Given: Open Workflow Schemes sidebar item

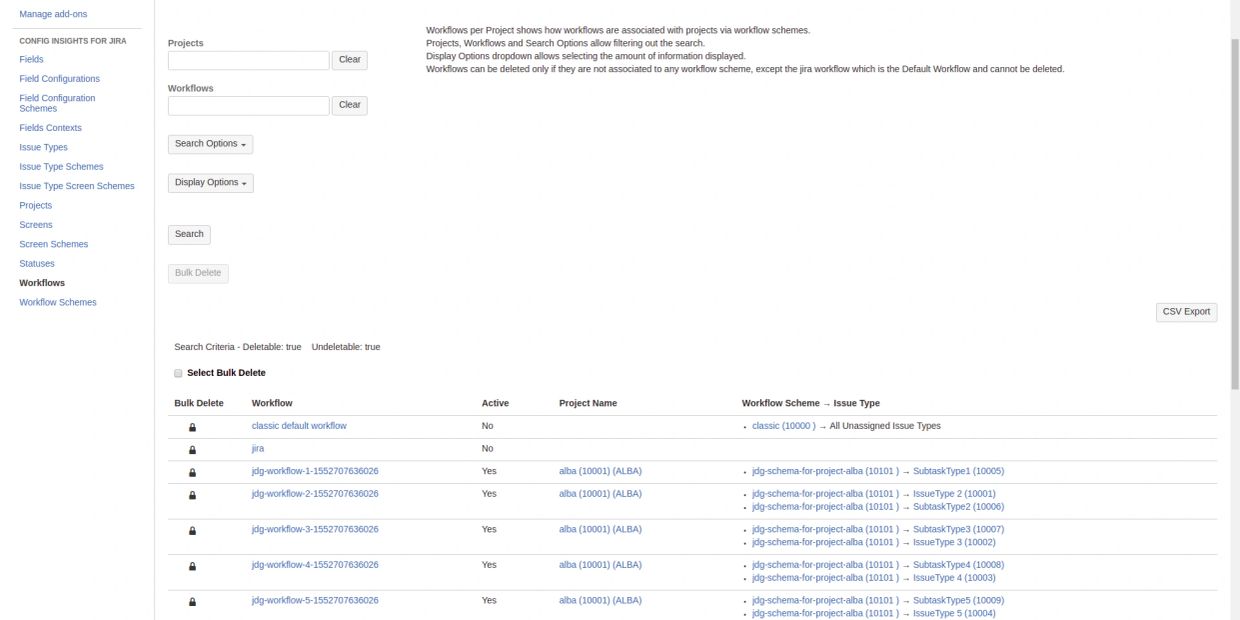Looking at the screenshot, I should 58,302.
